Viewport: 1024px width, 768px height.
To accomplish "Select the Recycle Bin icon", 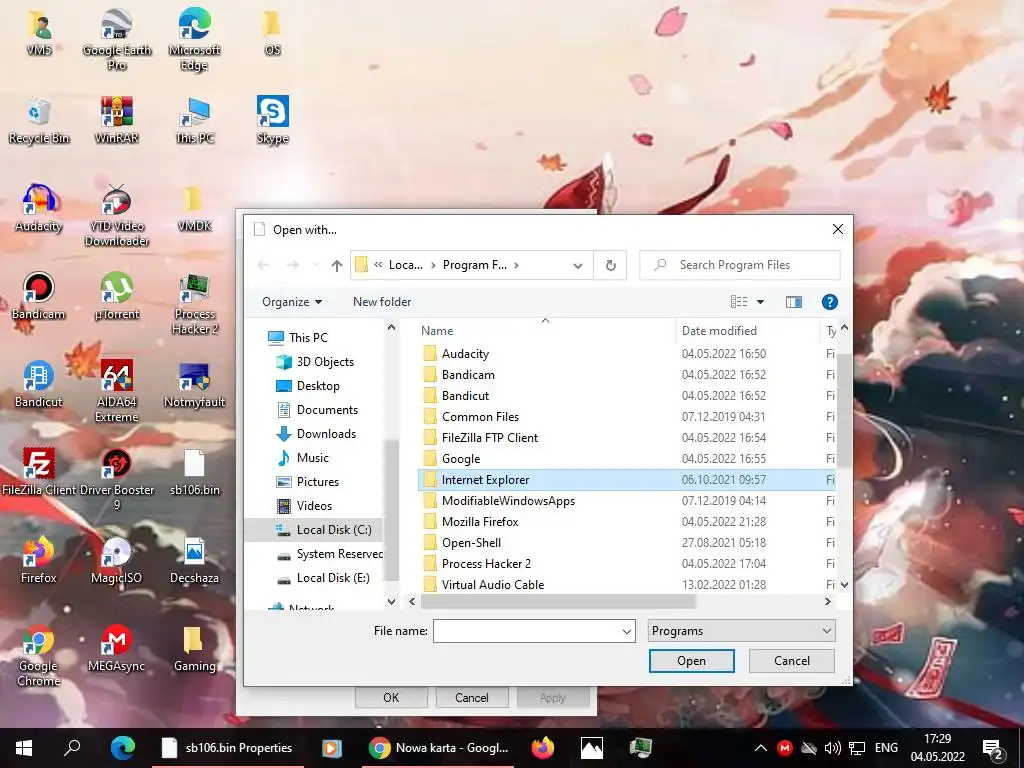I will [x=39, y=121].
